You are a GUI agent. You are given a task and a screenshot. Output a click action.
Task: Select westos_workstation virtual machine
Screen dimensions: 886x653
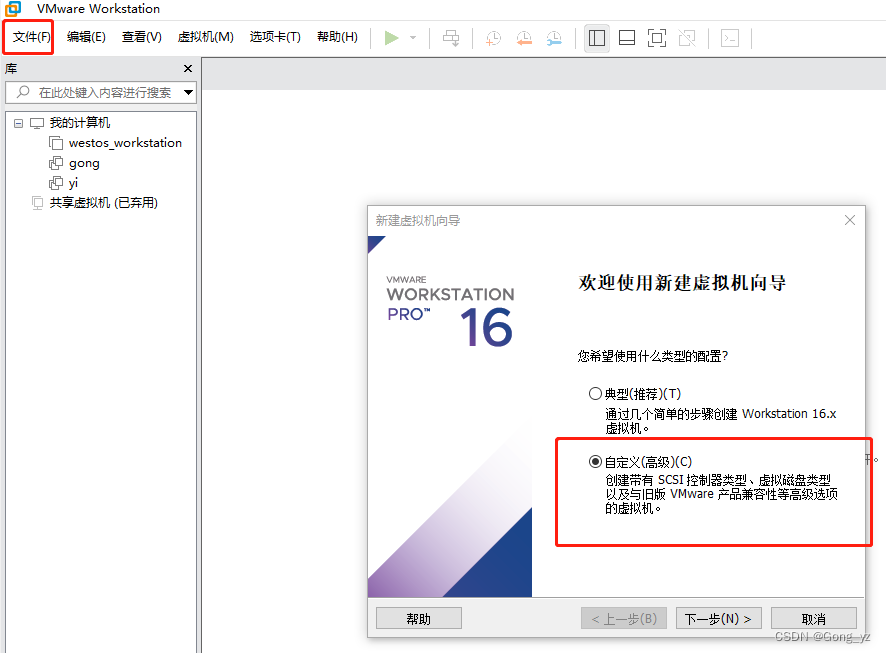tap(125, 143)
